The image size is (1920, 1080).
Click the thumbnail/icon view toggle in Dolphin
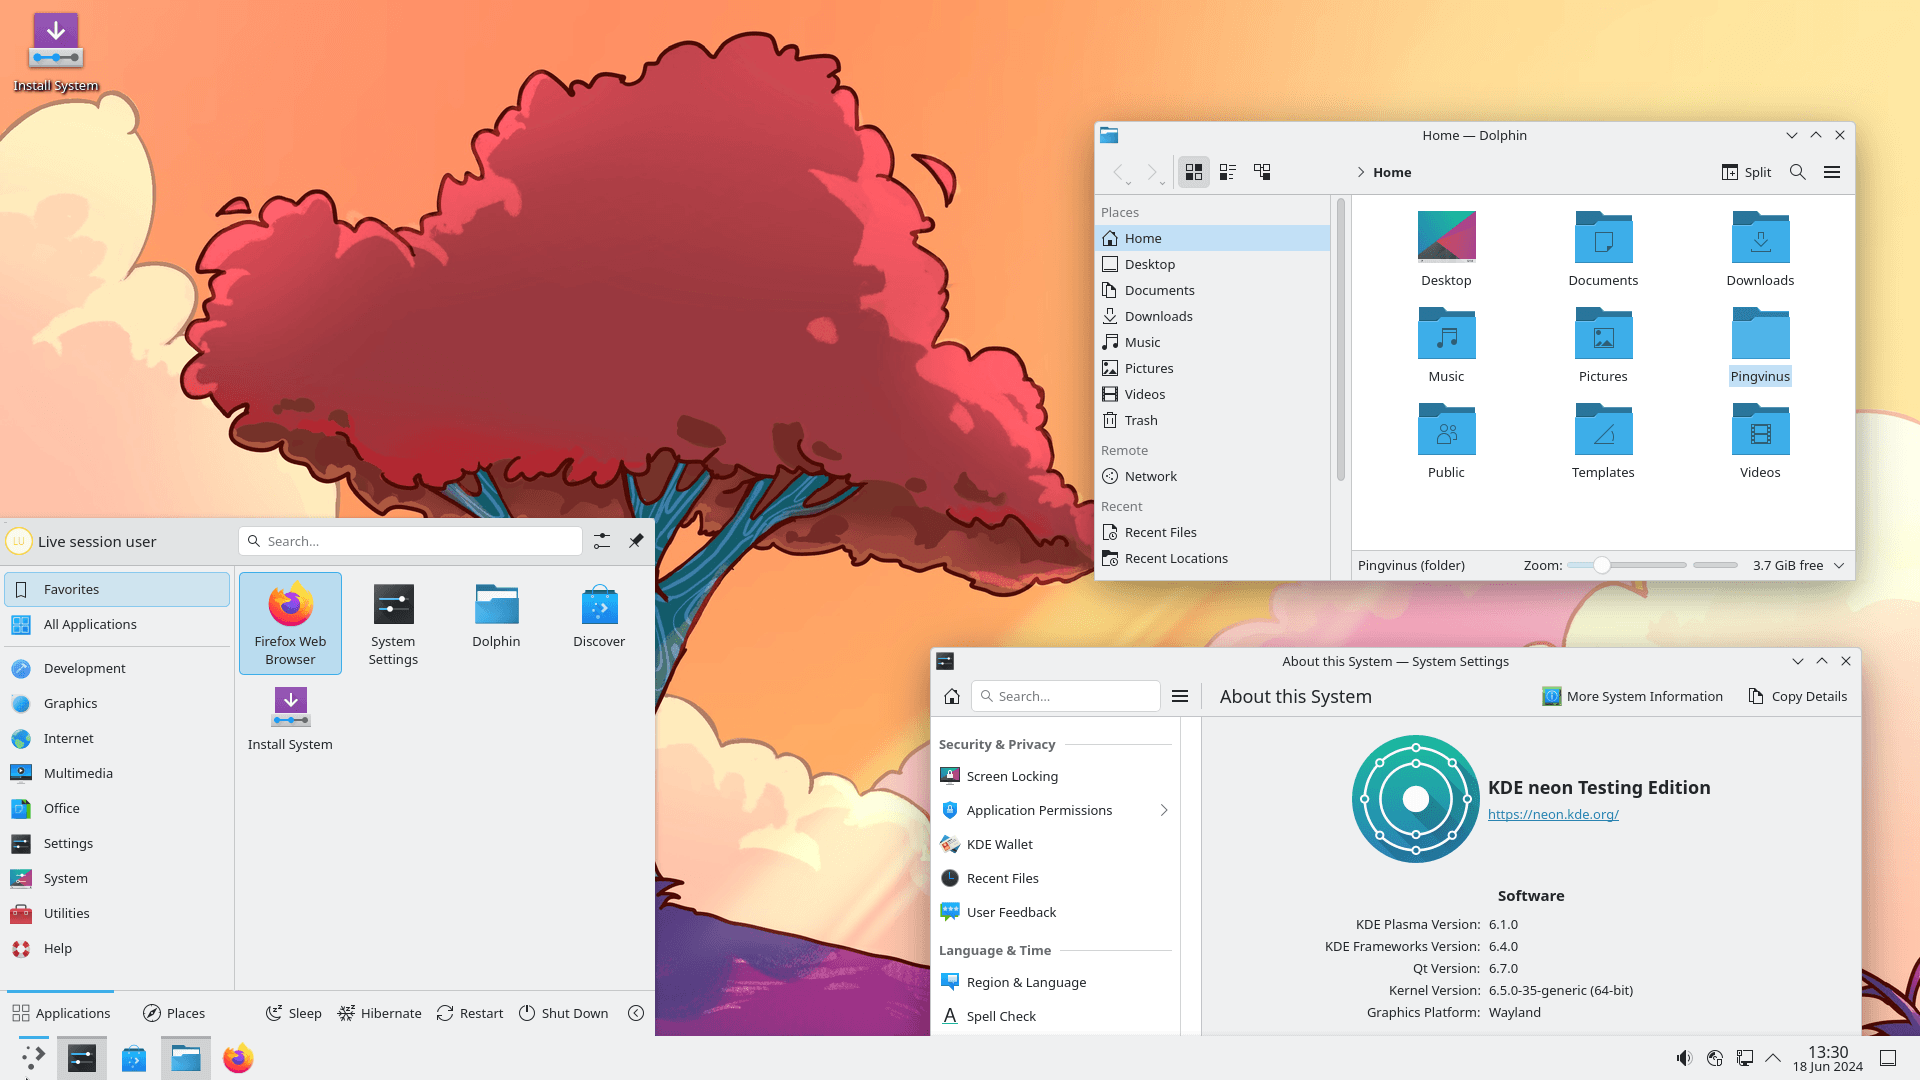(1193, 171)
